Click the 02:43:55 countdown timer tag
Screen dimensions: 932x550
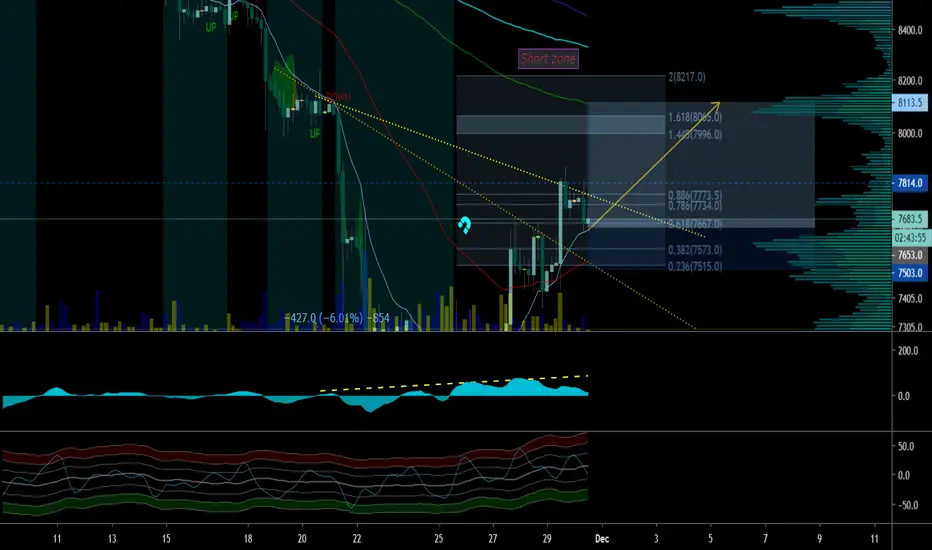[x=911, y=238]
